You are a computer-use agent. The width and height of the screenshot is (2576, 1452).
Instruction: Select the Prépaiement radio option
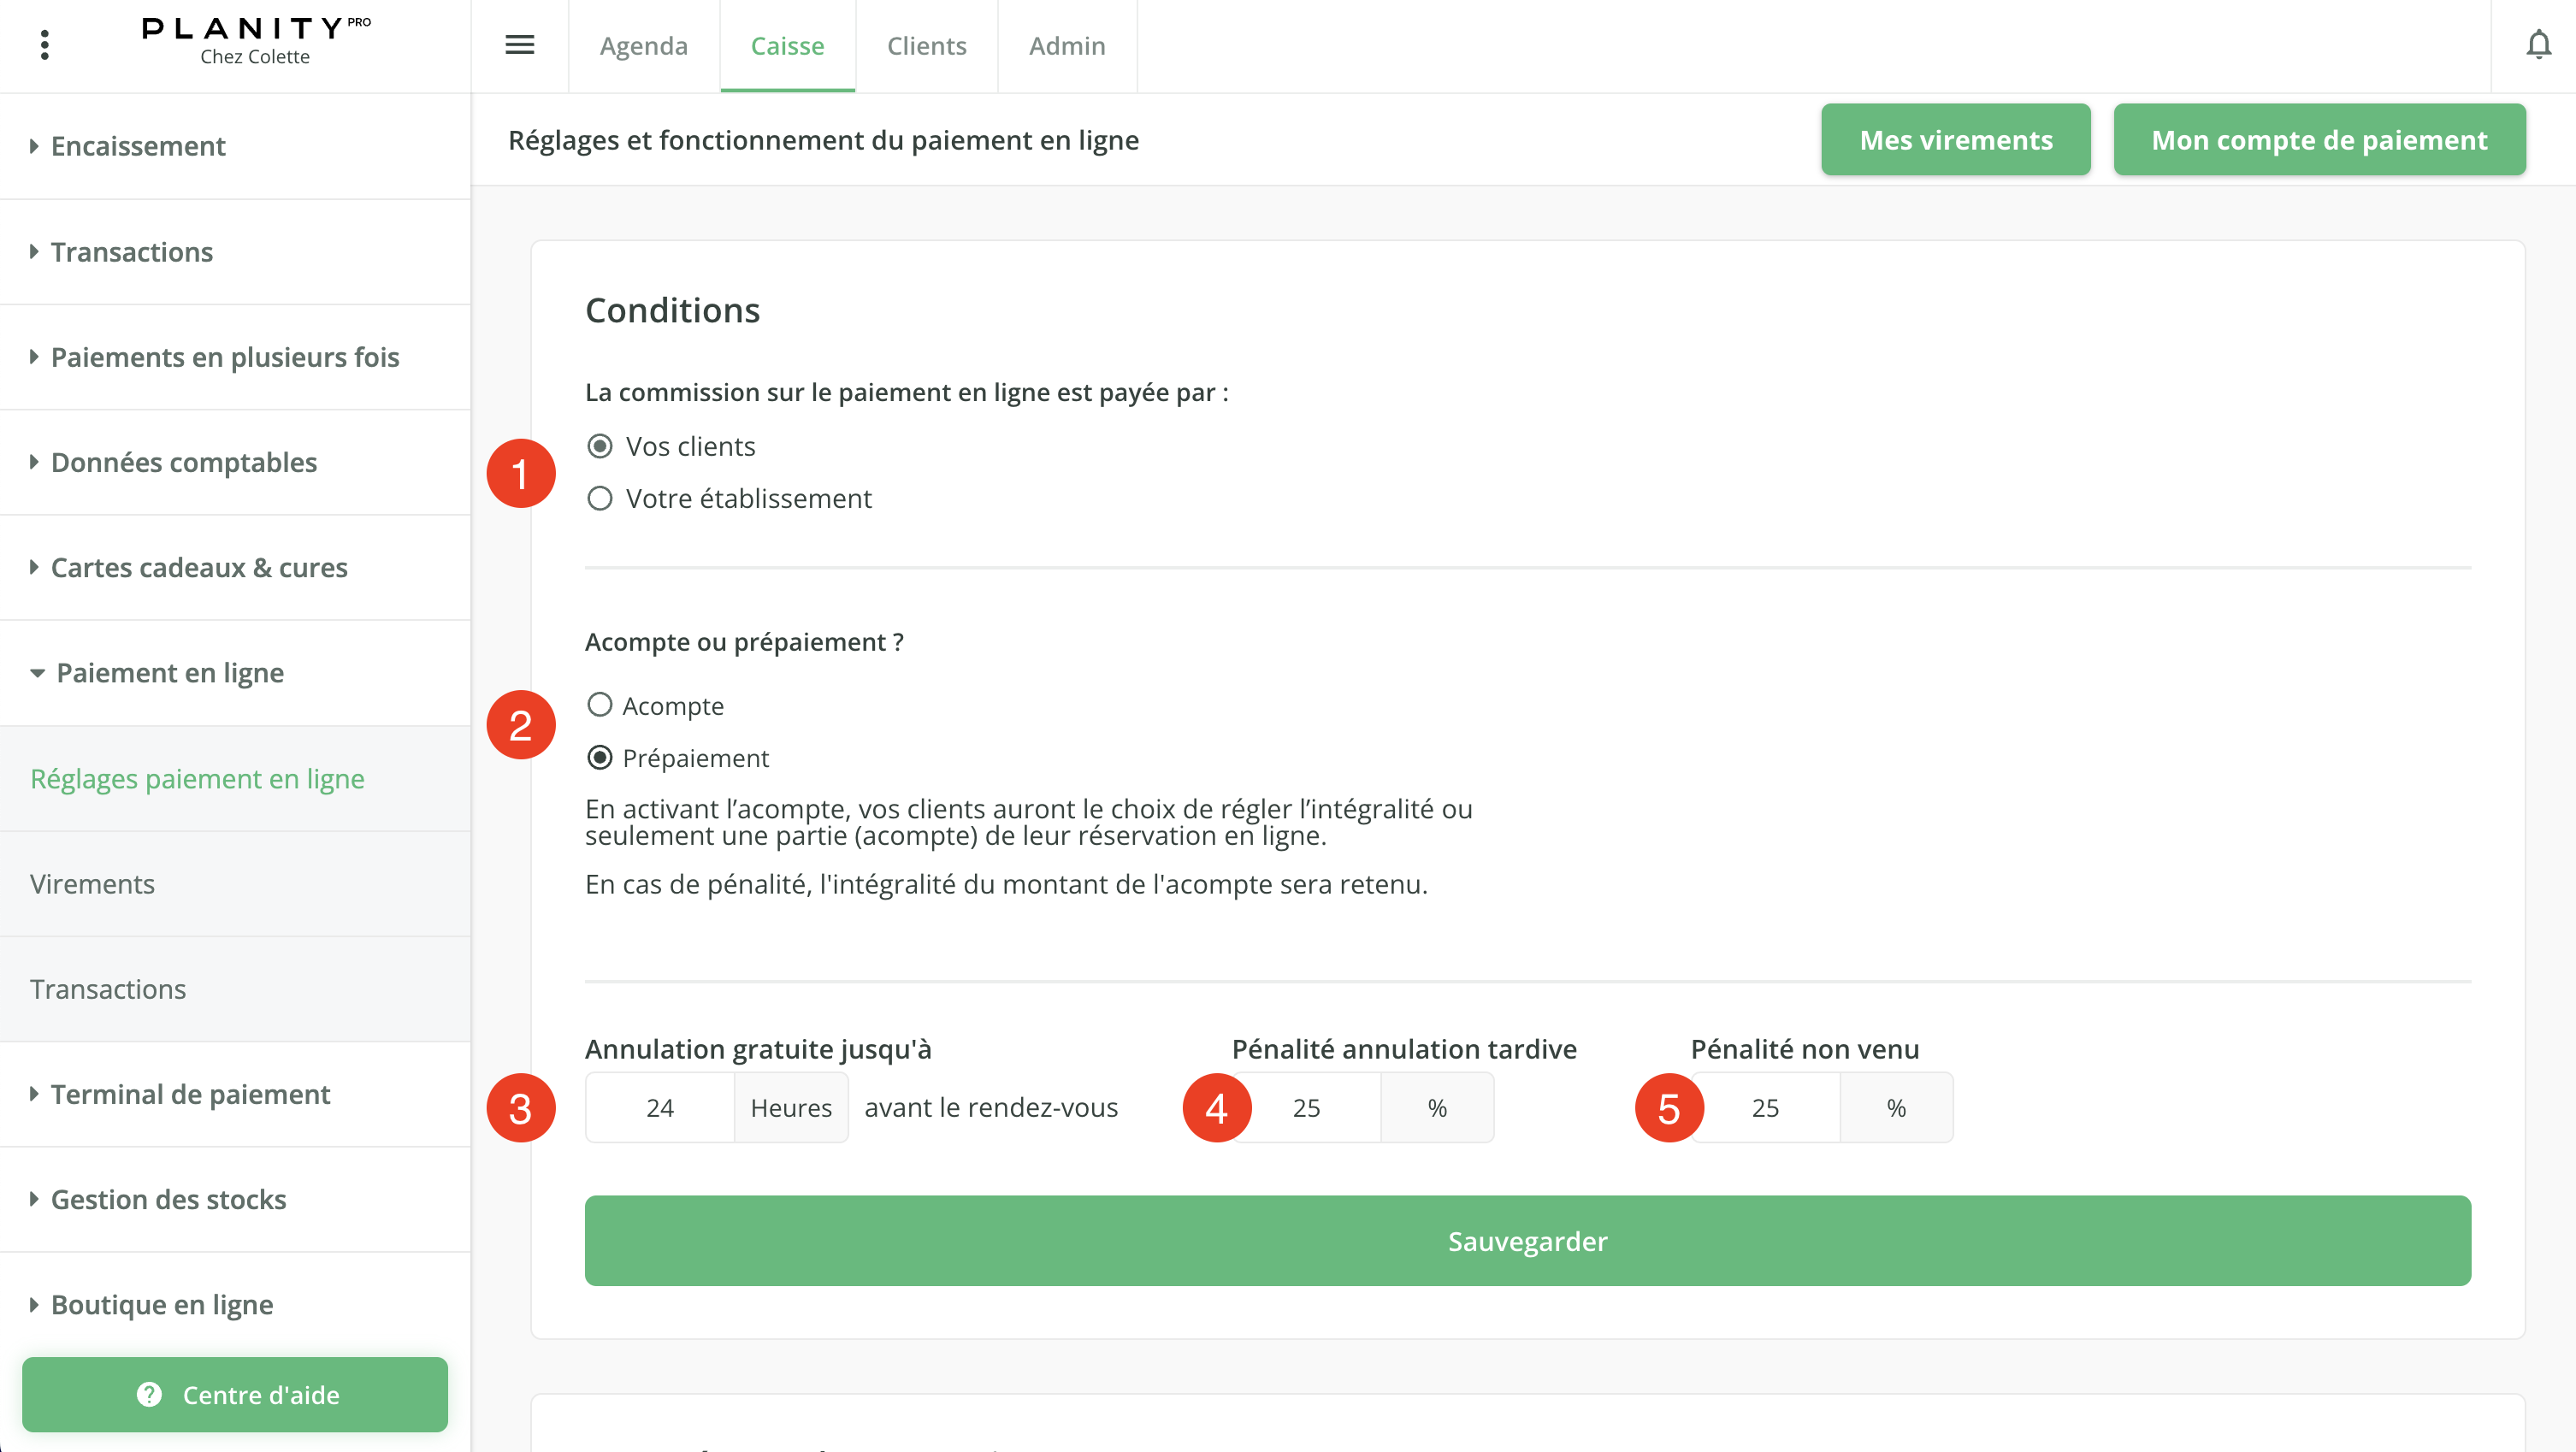[600, 758]
